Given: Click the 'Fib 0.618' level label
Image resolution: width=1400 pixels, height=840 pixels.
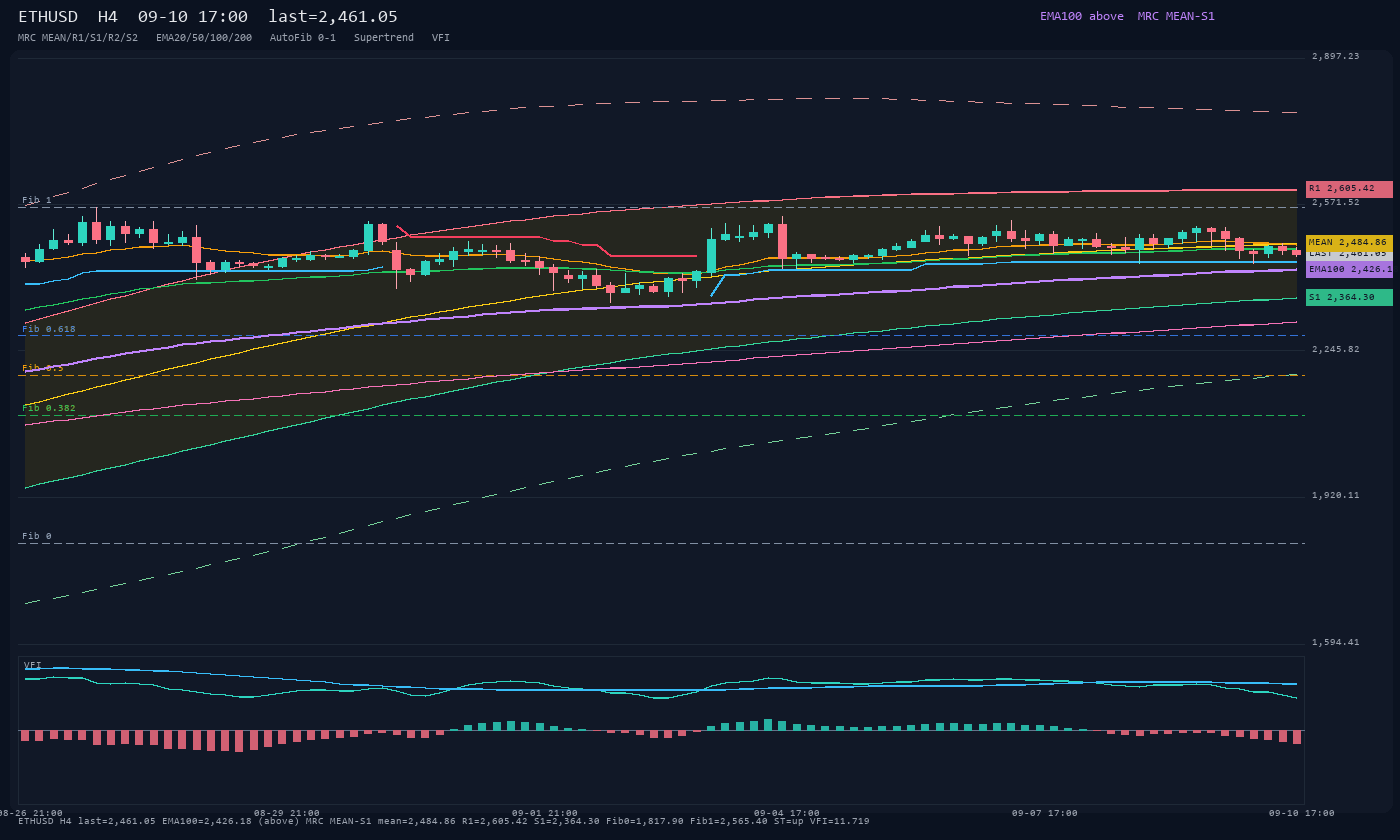Looking at the screenshot, I should 49,329.
